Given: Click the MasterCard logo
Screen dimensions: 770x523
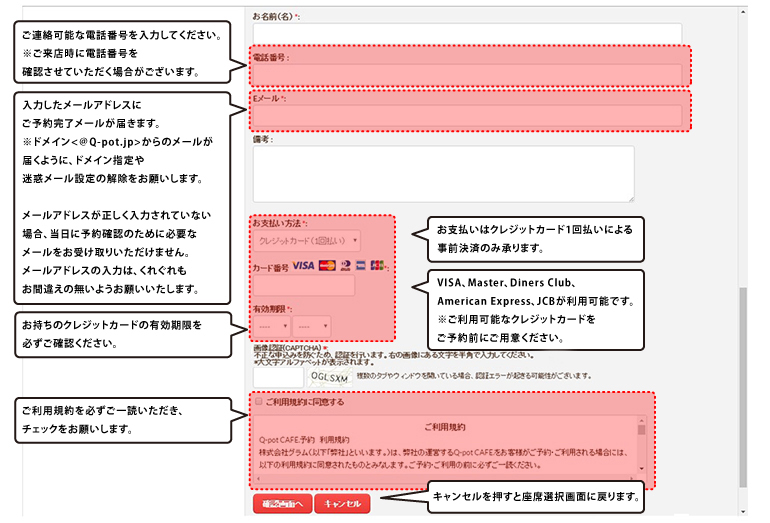Looking at the screenshot, I should [x=326, y=266].
